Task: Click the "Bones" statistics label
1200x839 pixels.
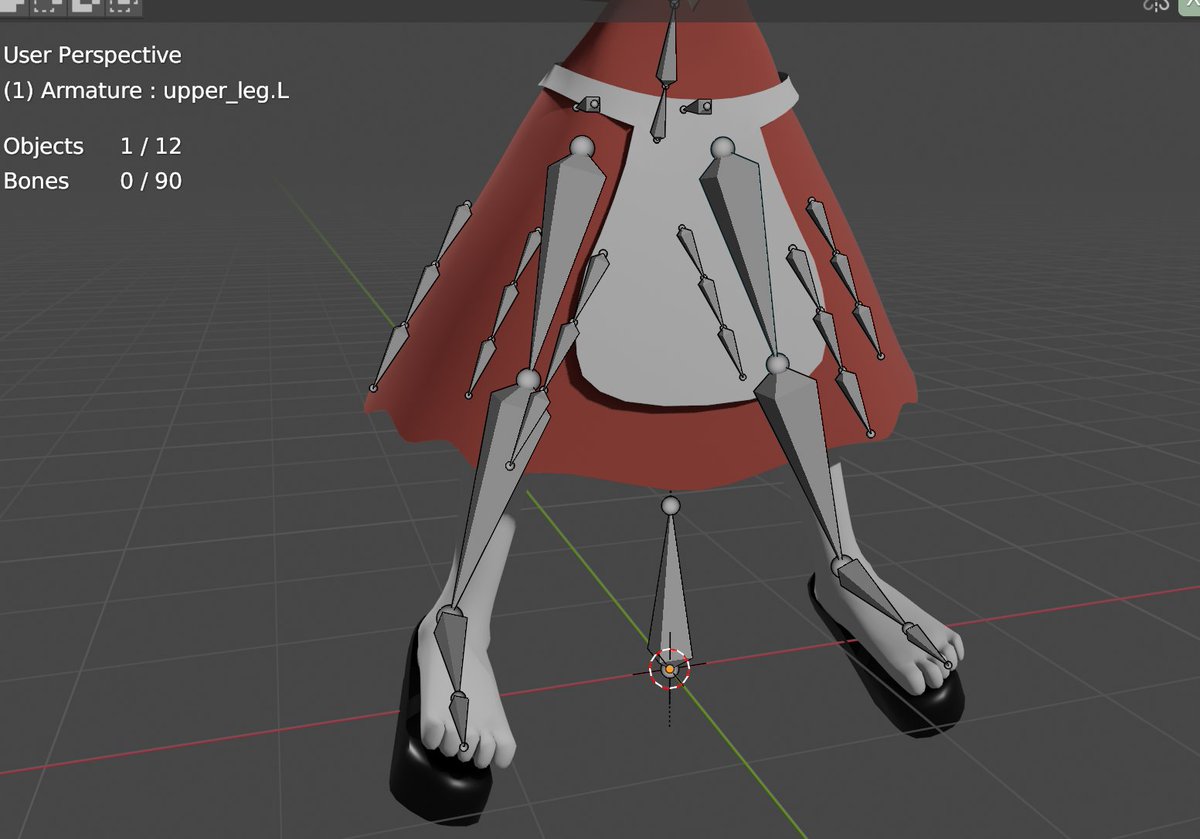Action: coord(36,181)
